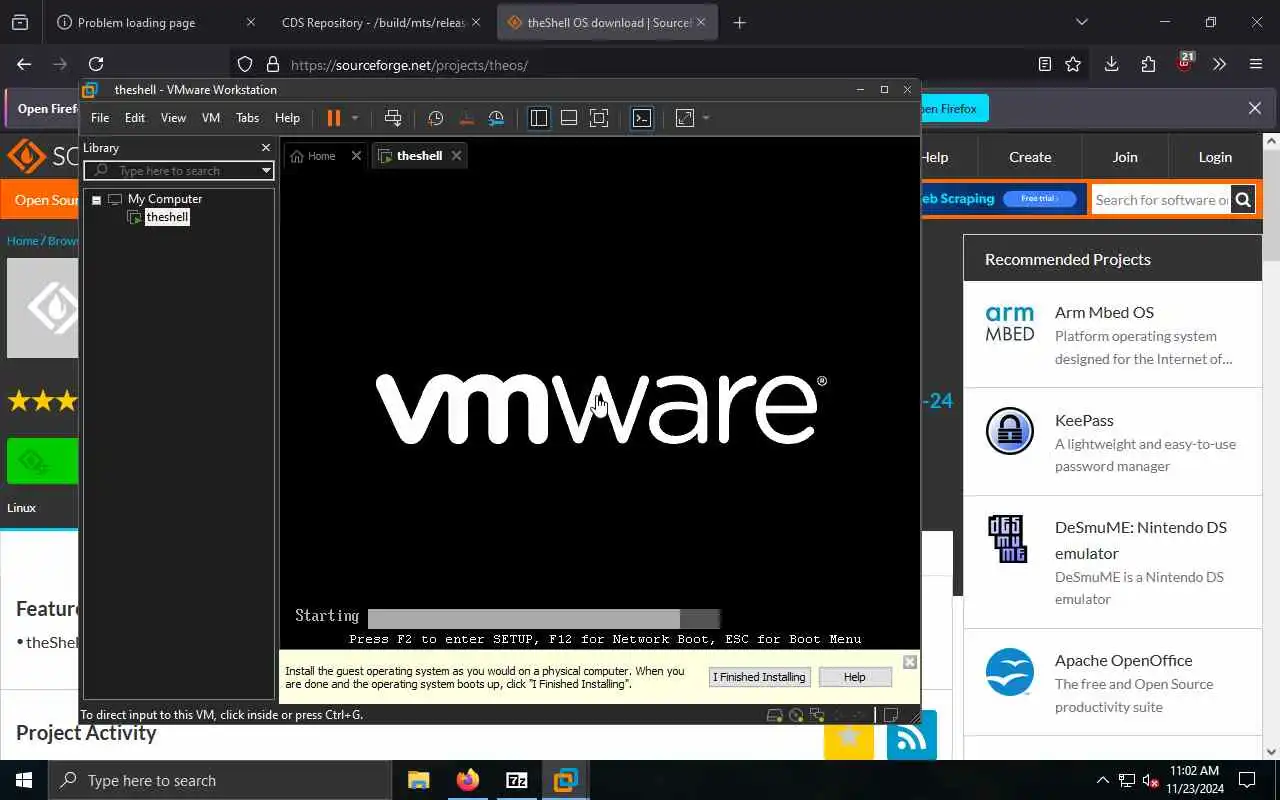The image size is (1280, 800).
Task: Open Firefox extensions puzzle icon
Action: pyautogui.click(x=1148, y=64)
